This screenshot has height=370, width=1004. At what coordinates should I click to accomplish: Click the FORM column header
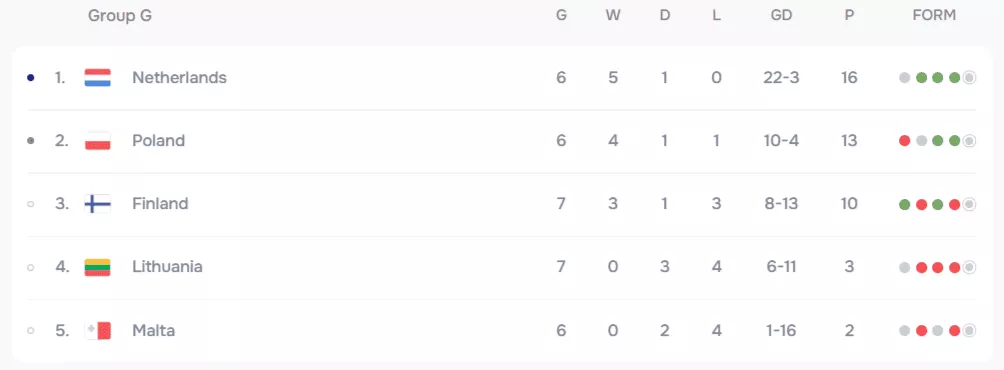[934, 15]
